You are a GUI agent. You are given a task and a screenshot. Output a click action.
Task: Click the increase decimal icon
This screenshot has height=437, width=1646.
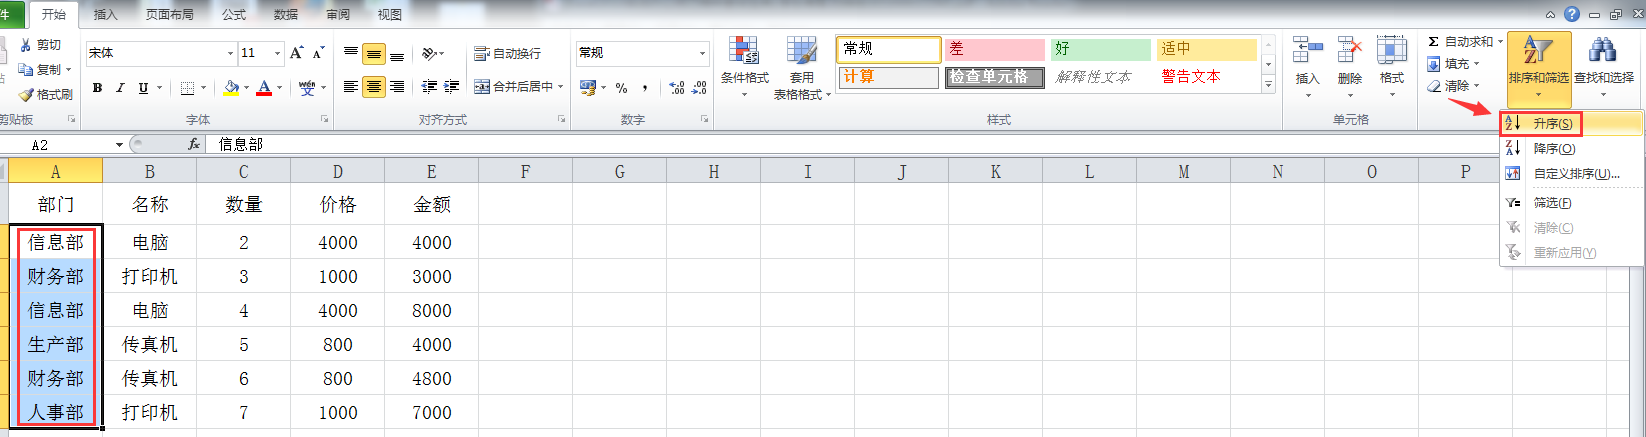(676, 88)
